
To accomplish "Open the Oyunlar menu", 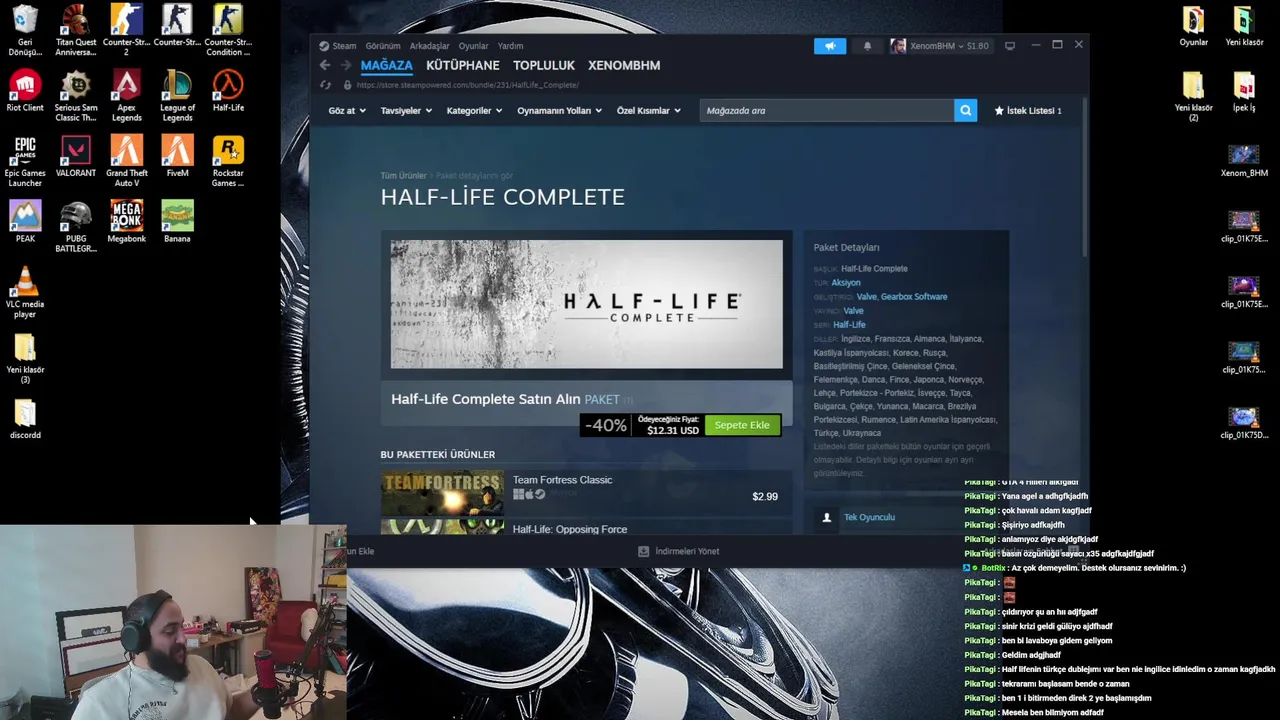I will (473, 46).
